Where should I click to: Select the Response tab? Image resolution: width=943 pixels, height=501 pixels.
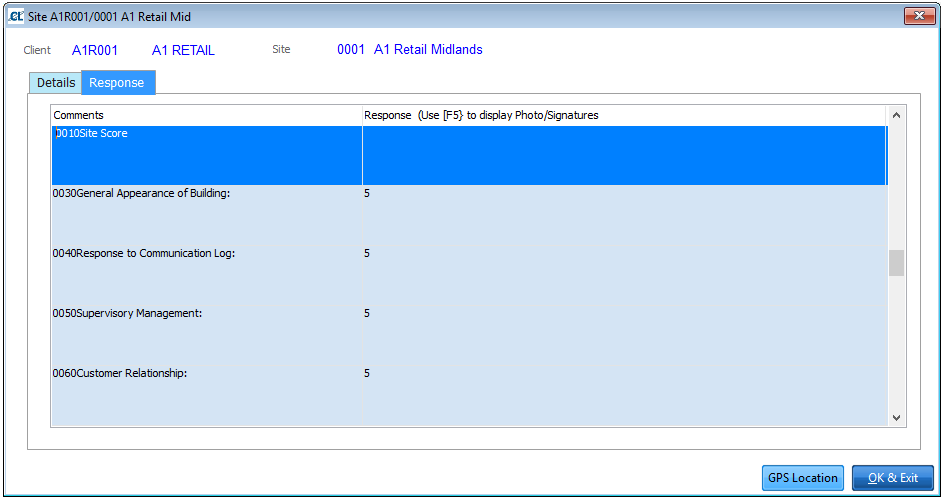coord(118,82)
